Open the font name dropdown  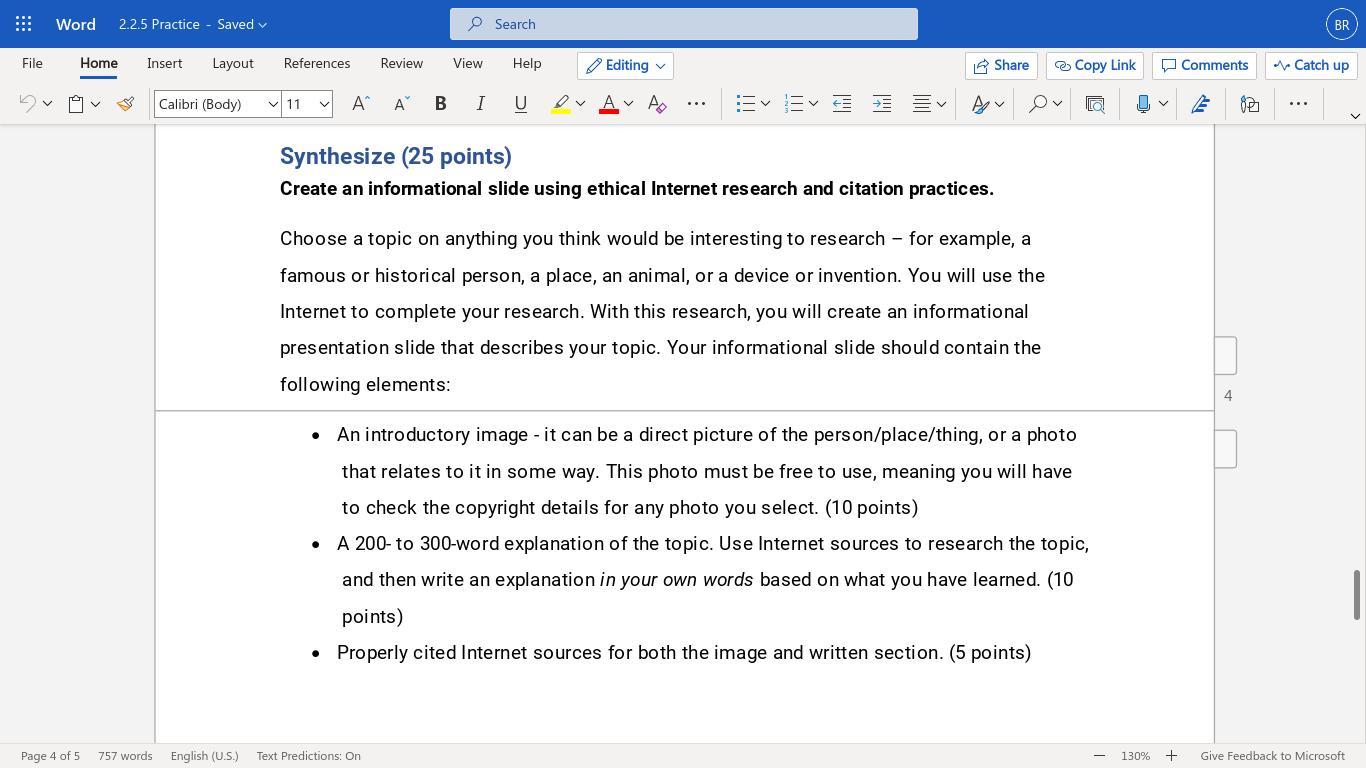coord(272,104)
